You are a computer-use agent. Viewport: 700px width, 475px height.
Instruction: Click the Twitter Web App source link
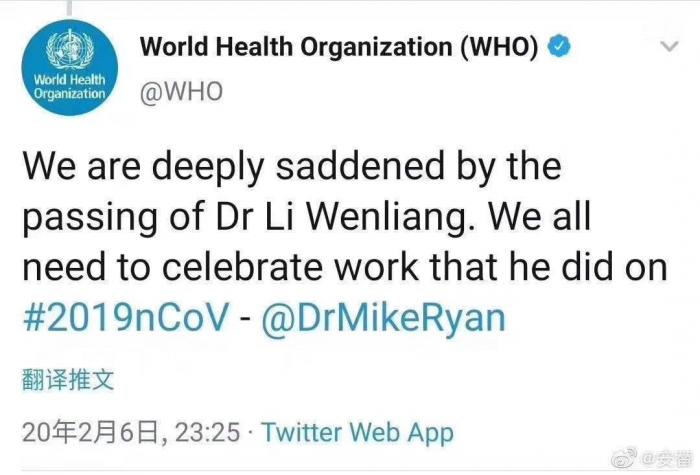(357, 432)
